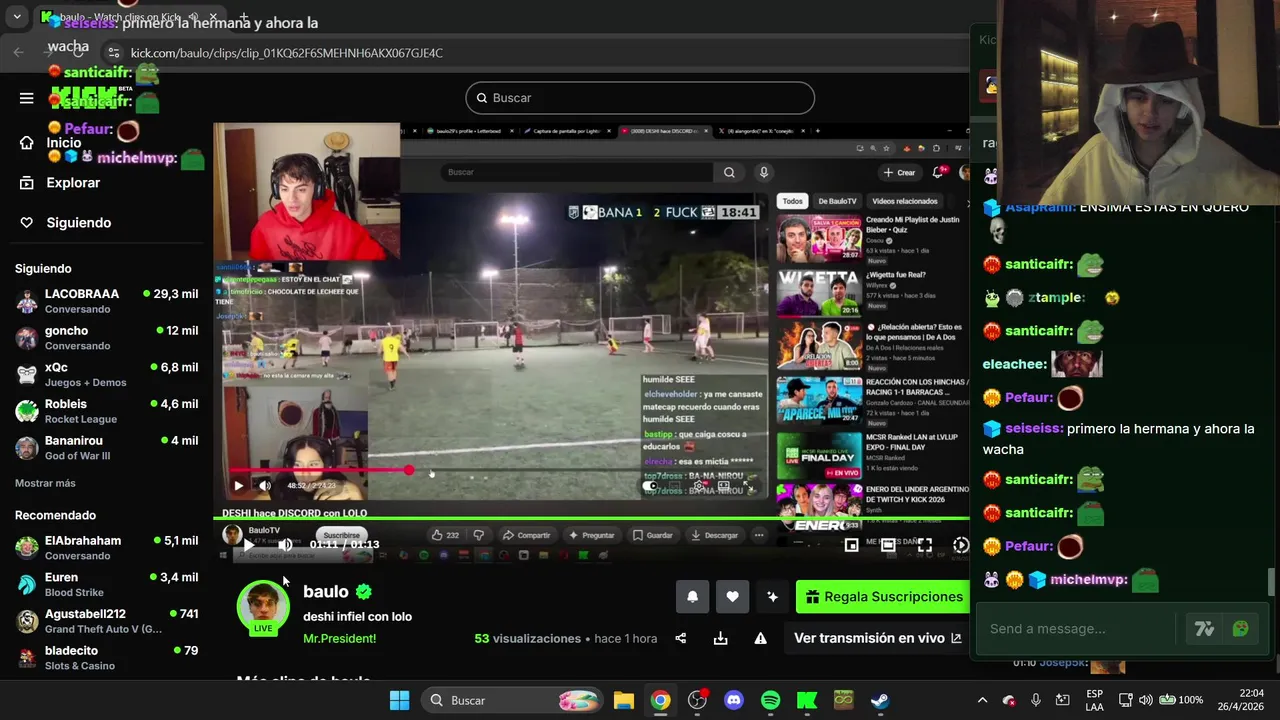Open Minecraft-style block icon in taskbar

point(843,700)
